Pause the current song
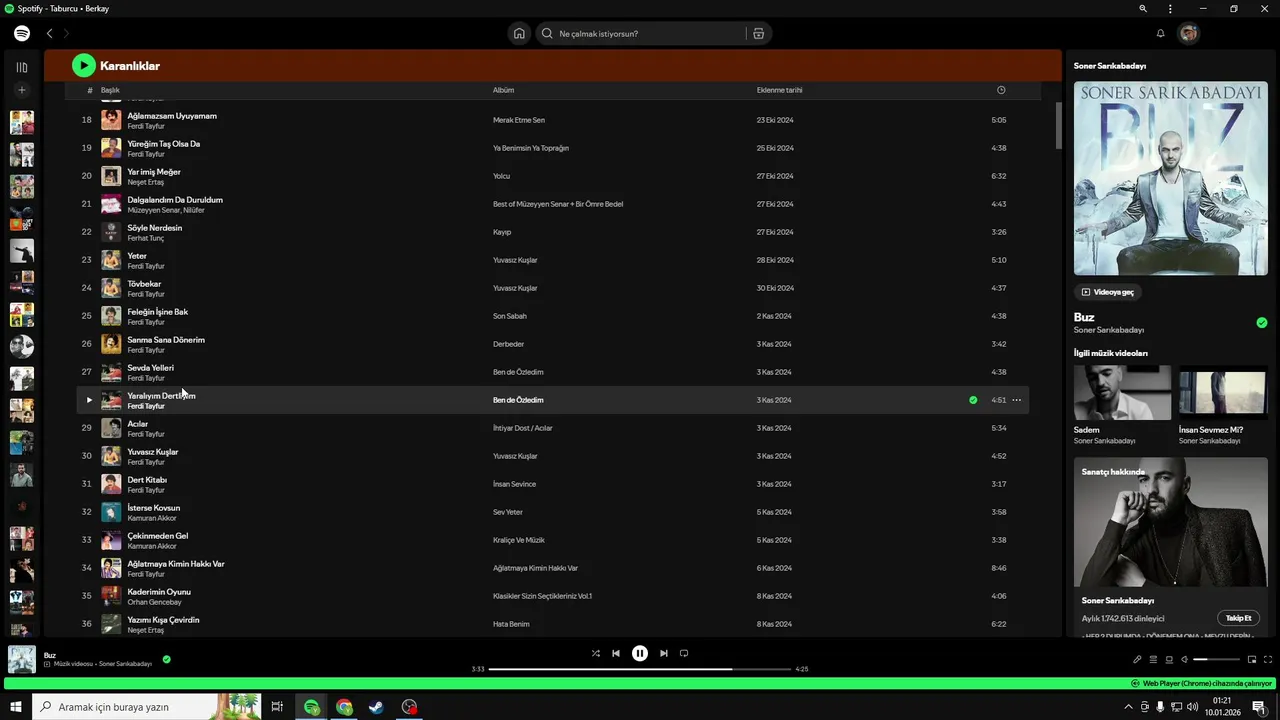Screen dimensions: 1280x720 640,653
